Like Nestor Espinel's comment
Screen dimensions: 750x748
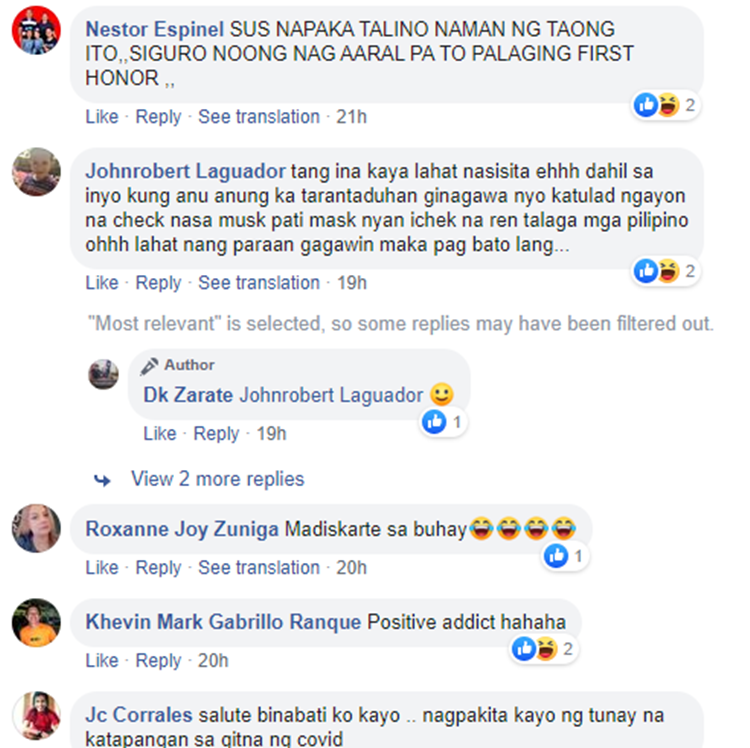tap(102, 117)
